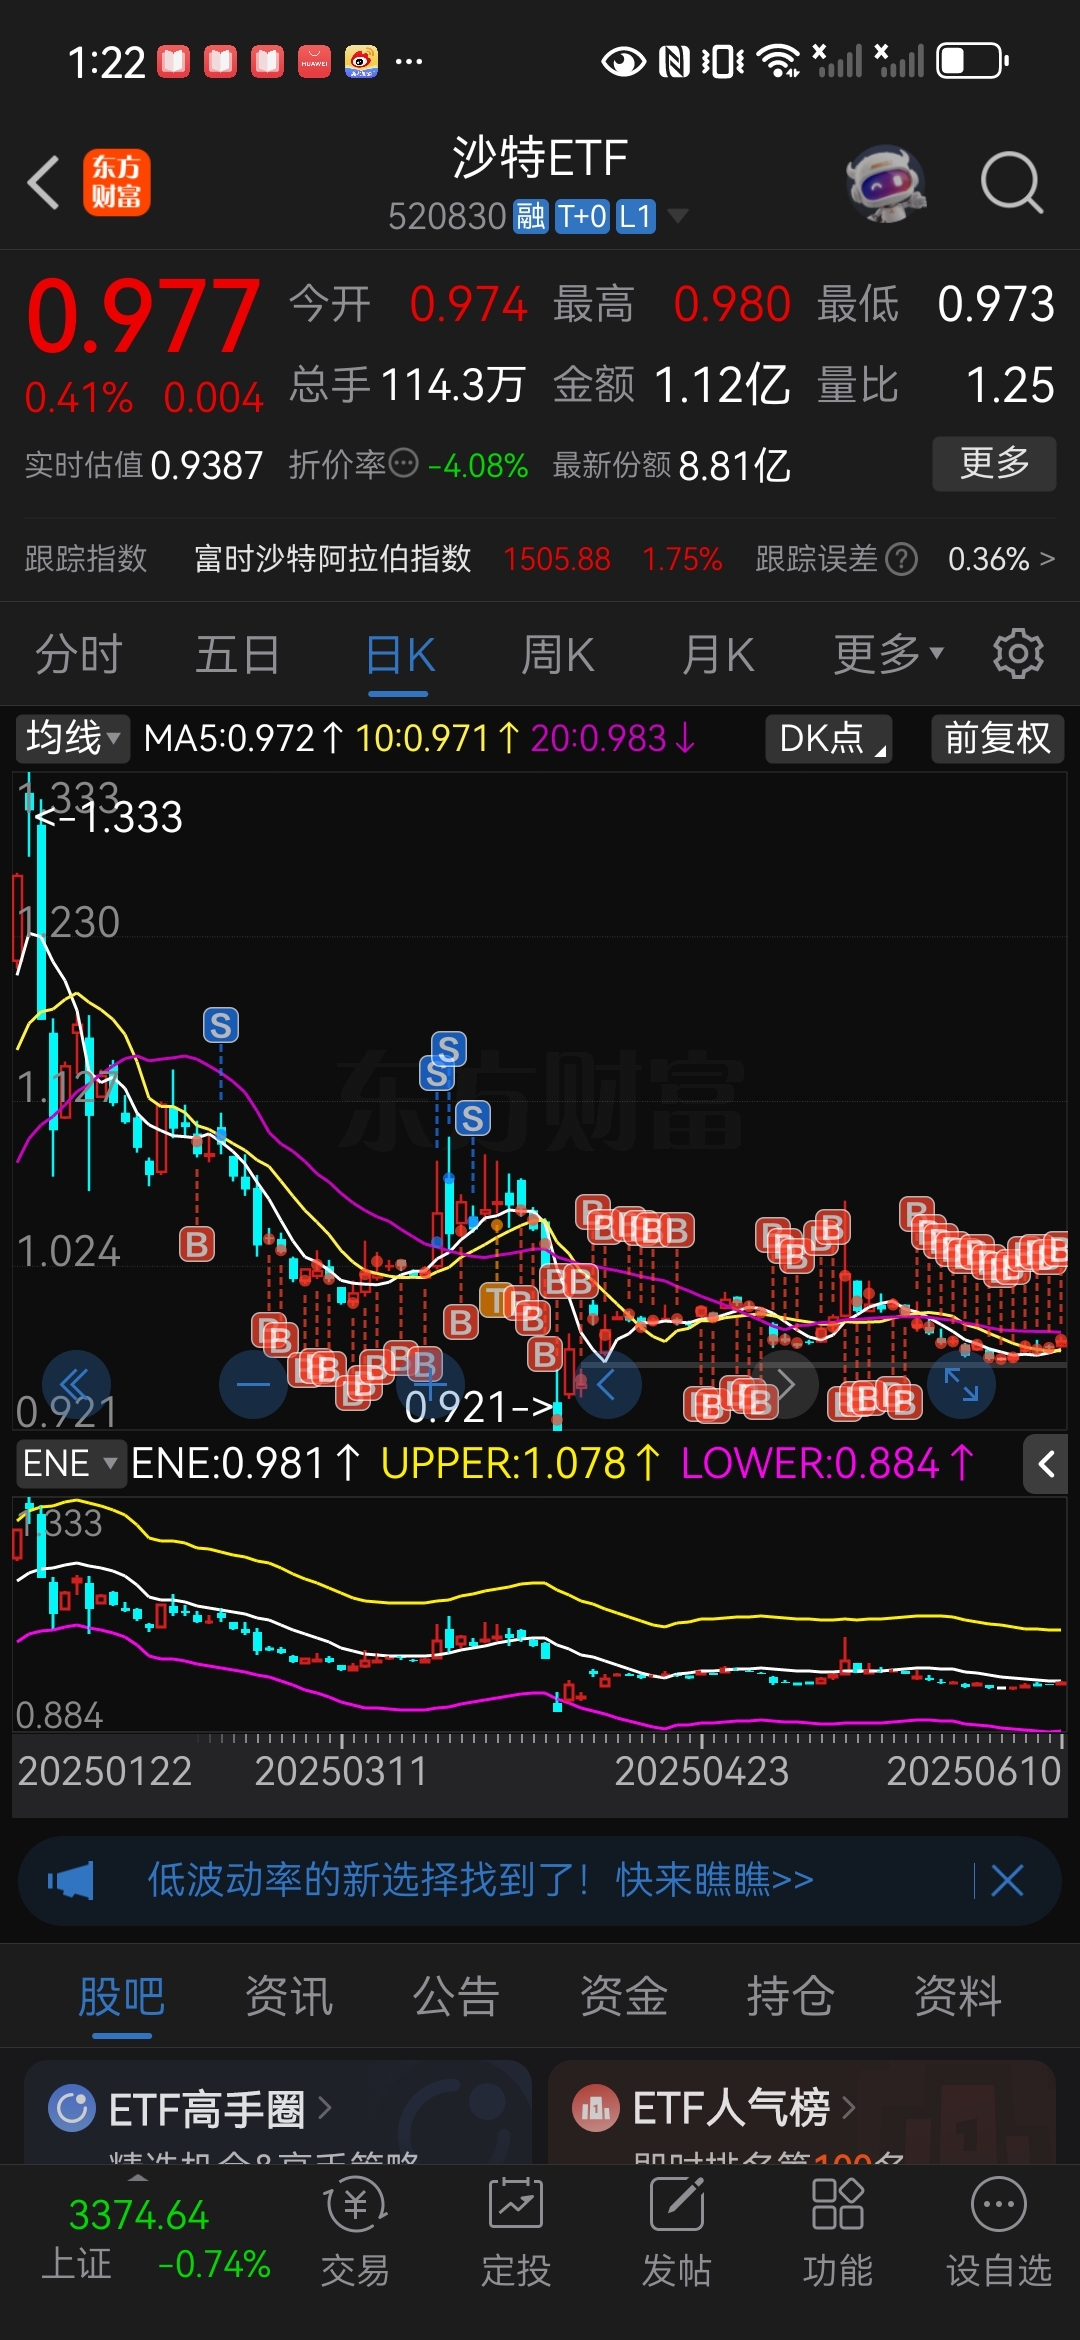Open the robot assistant avatar

point(885,183)
